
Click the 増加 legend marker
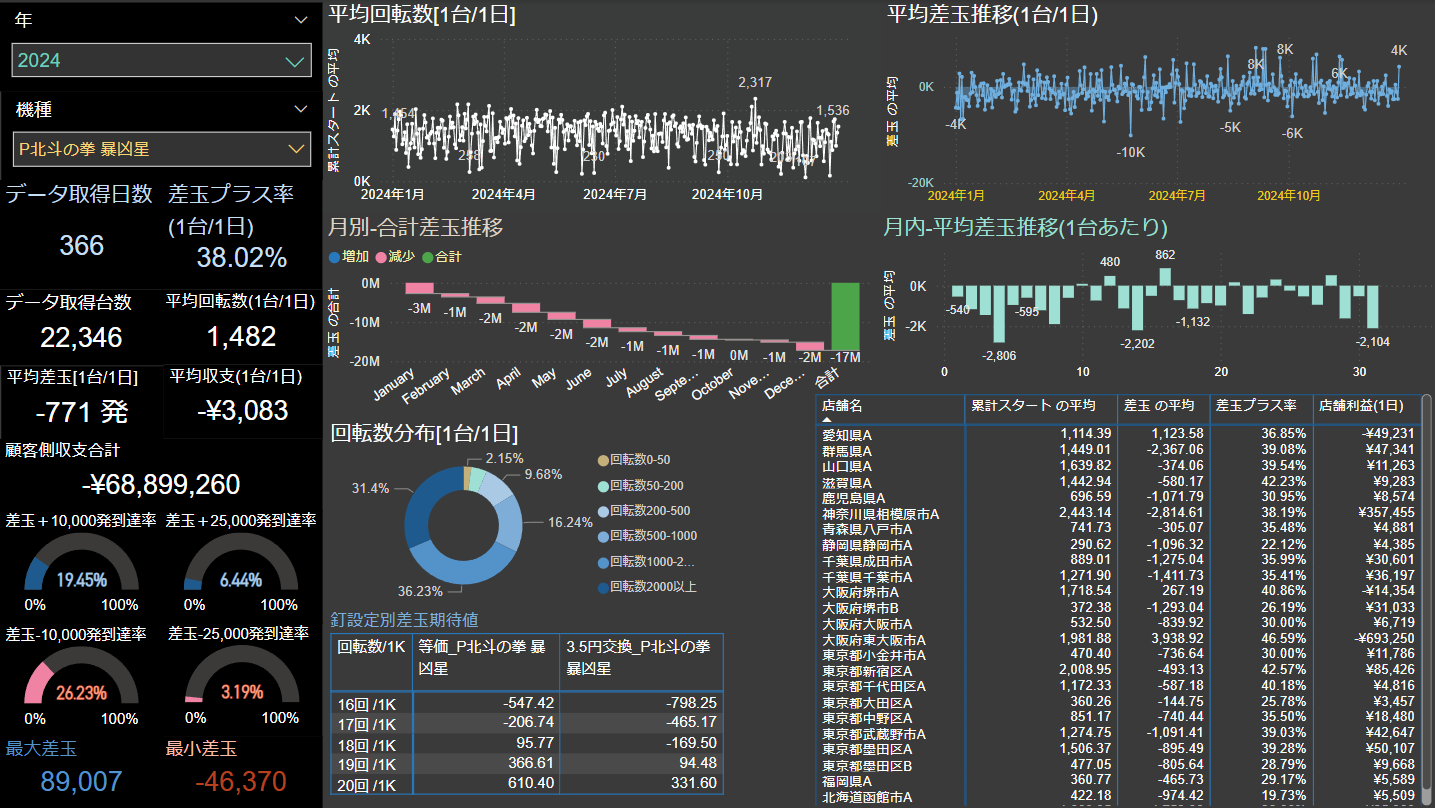(335, 257)
